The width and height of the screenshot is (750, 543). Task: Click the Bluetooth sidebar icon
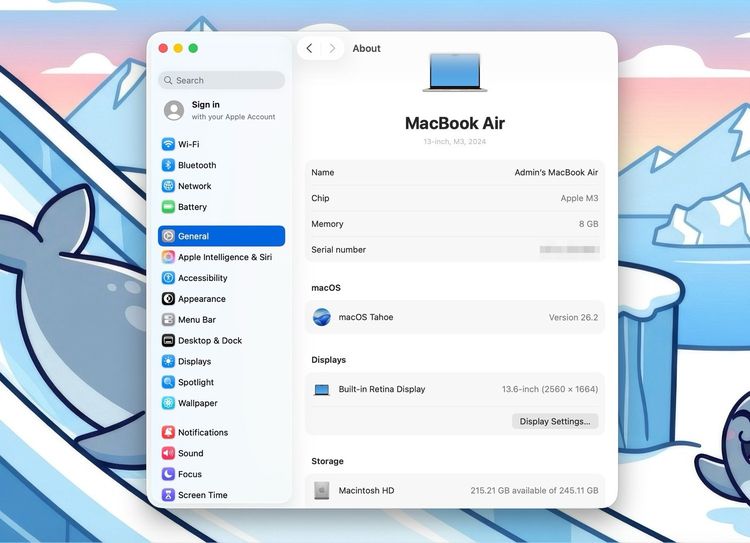(168, 165)
